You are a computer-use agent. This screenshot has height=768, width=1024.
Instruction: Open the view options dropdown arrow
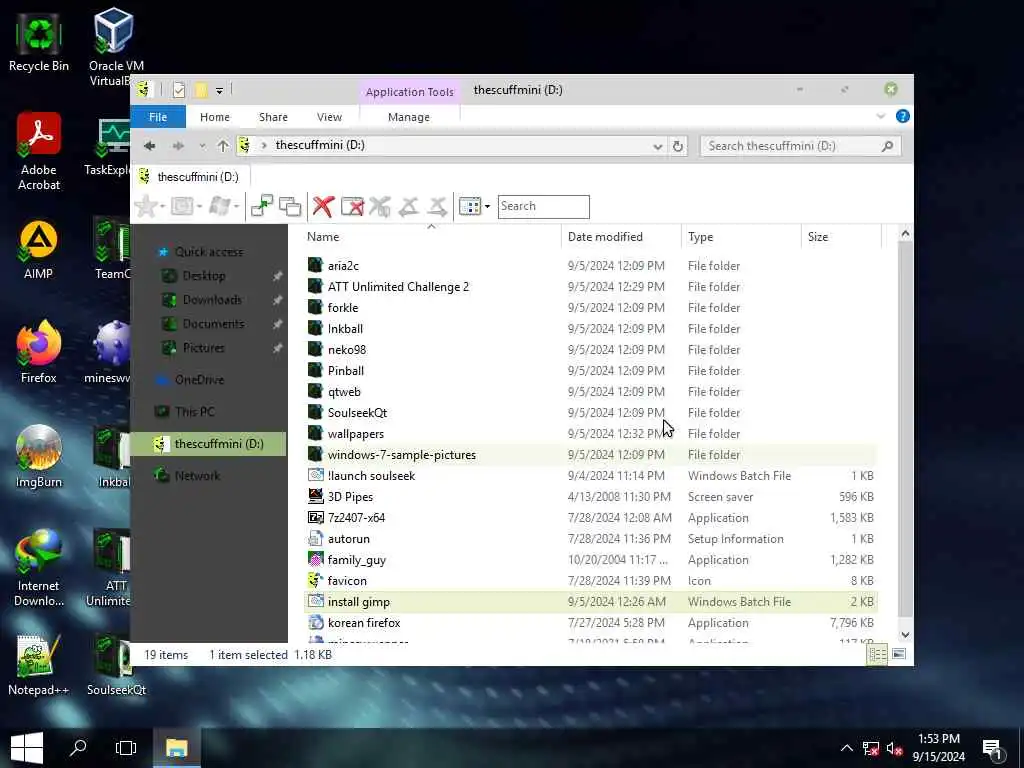click(487, 206)
